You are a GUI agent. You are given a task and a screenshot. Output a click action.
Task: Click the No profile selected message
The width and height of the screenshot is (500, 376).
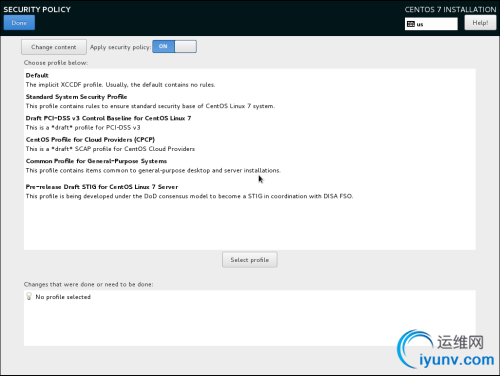click(63, 297)
